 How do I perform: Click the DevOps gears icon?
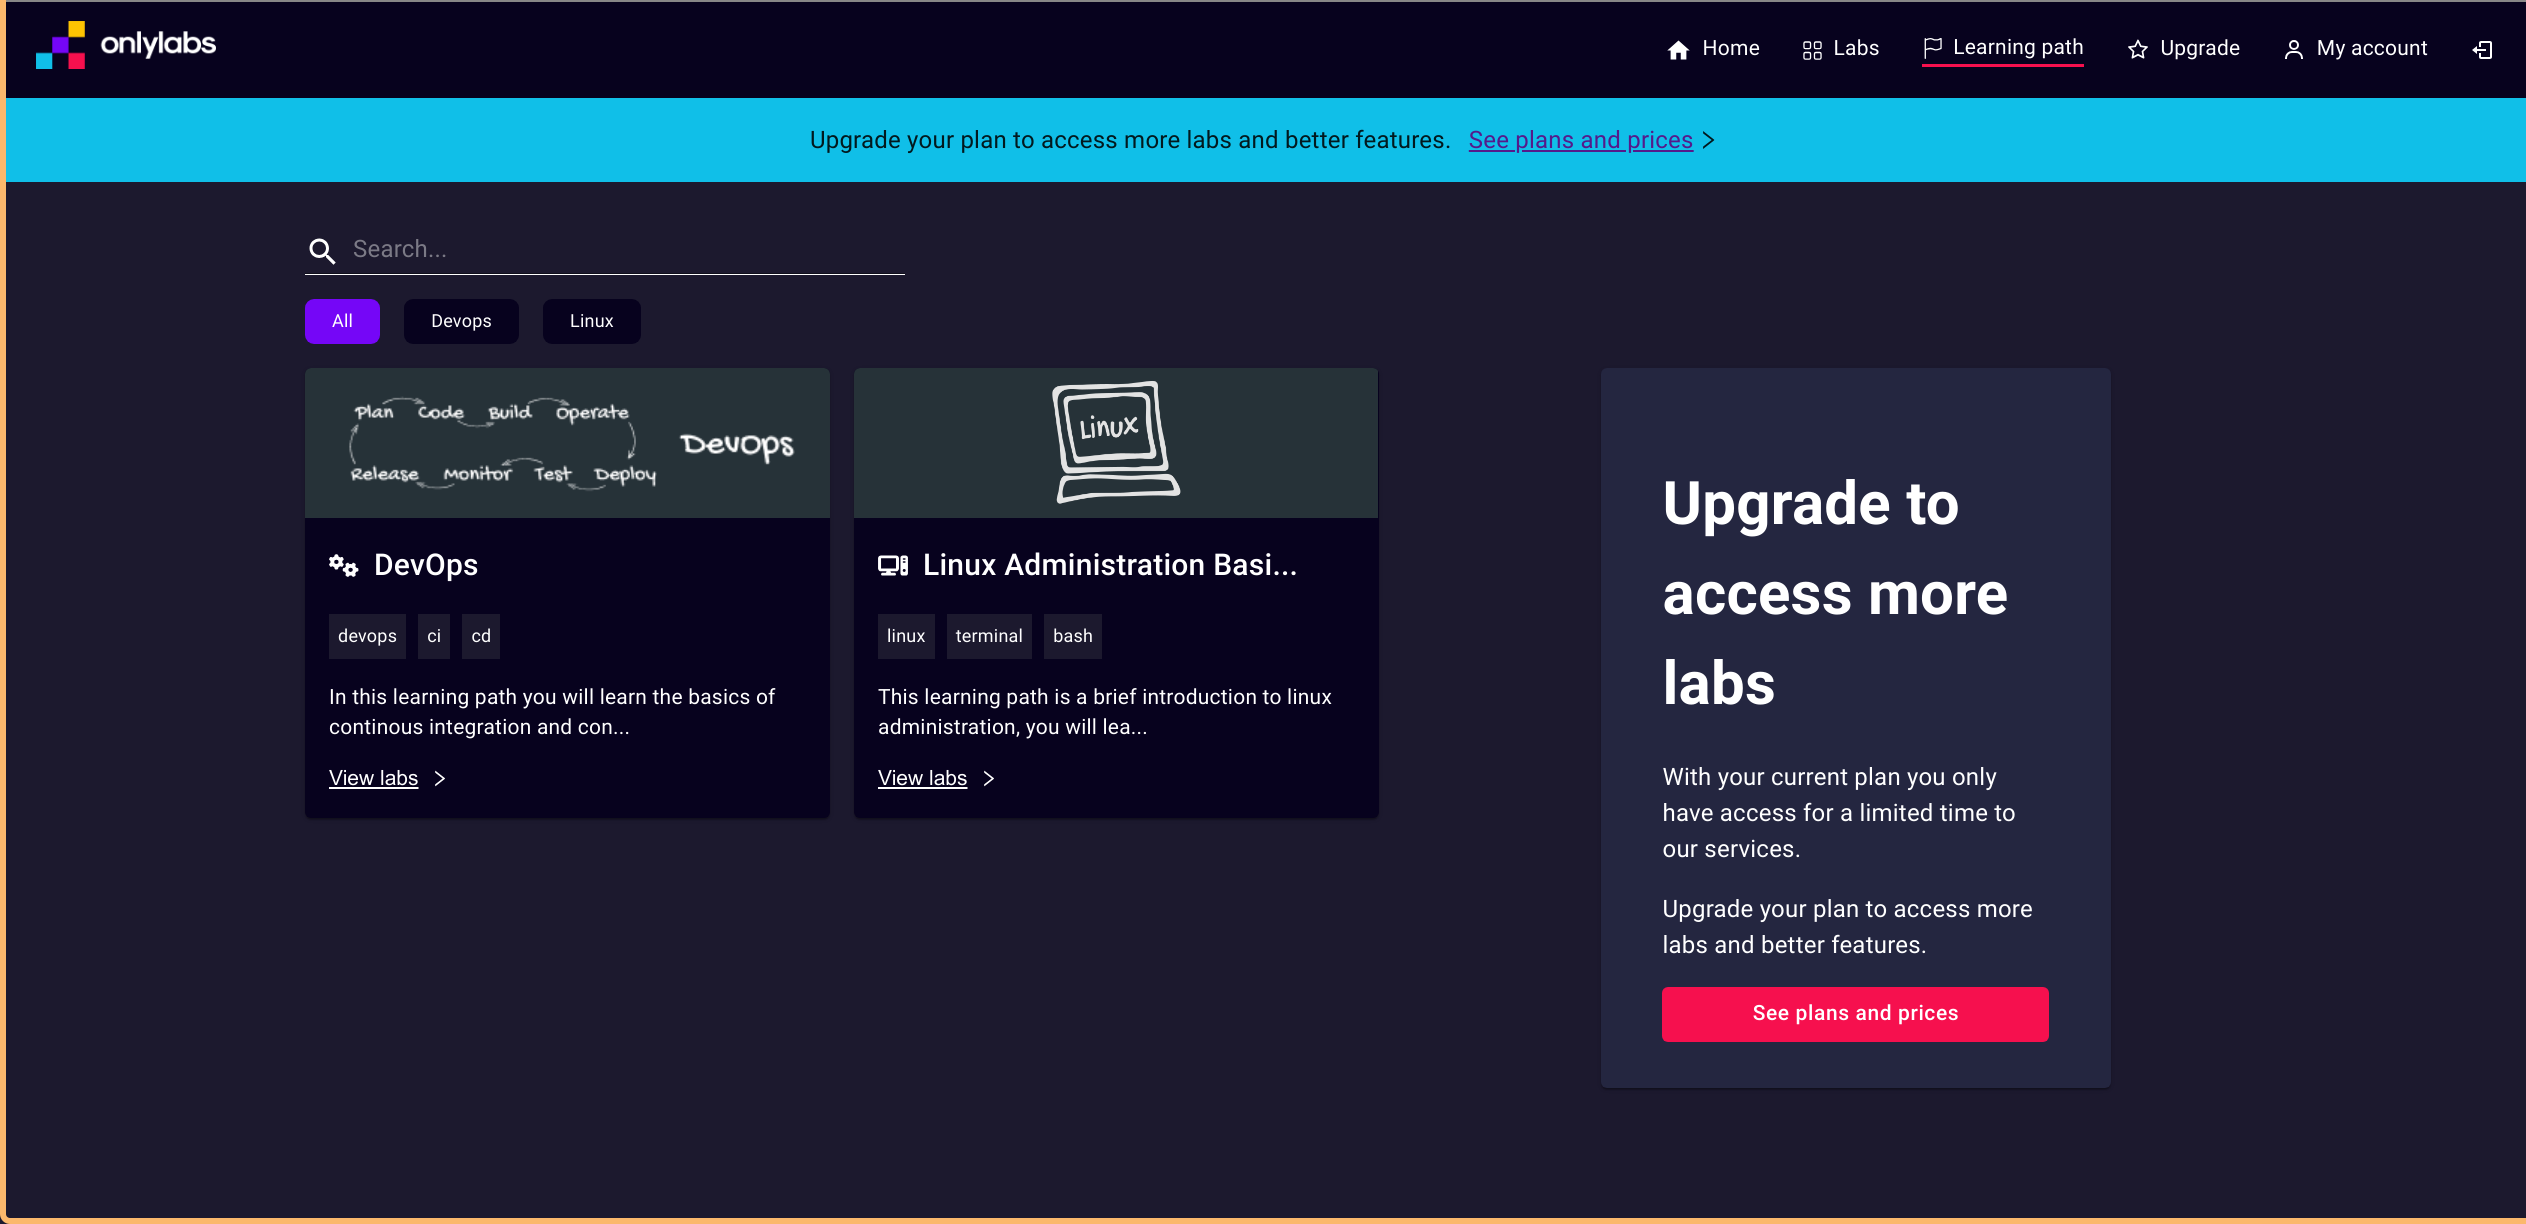pos(343,565)
